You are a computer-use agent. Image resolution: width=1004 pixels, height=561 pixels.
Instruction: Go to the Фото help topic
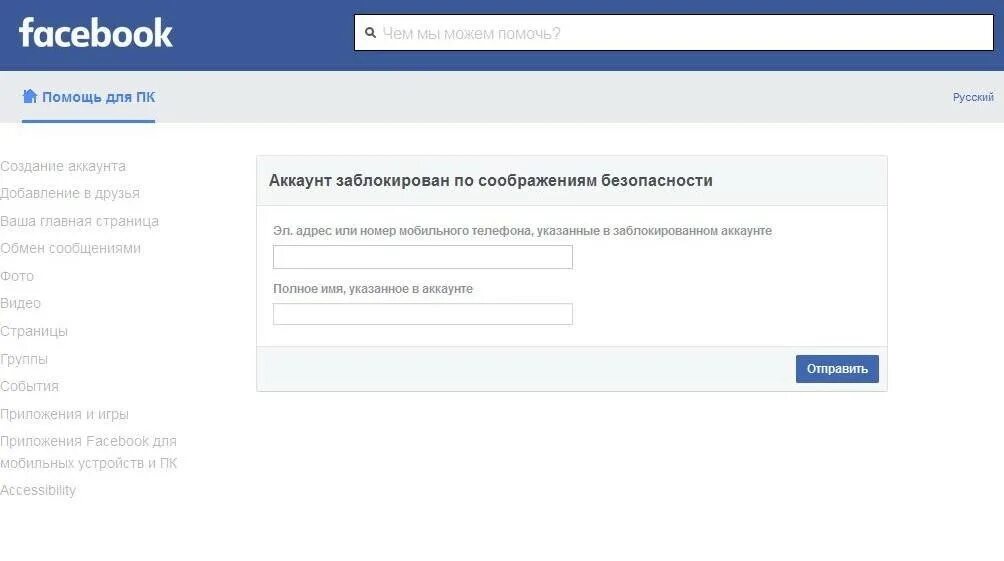(17, 276)
